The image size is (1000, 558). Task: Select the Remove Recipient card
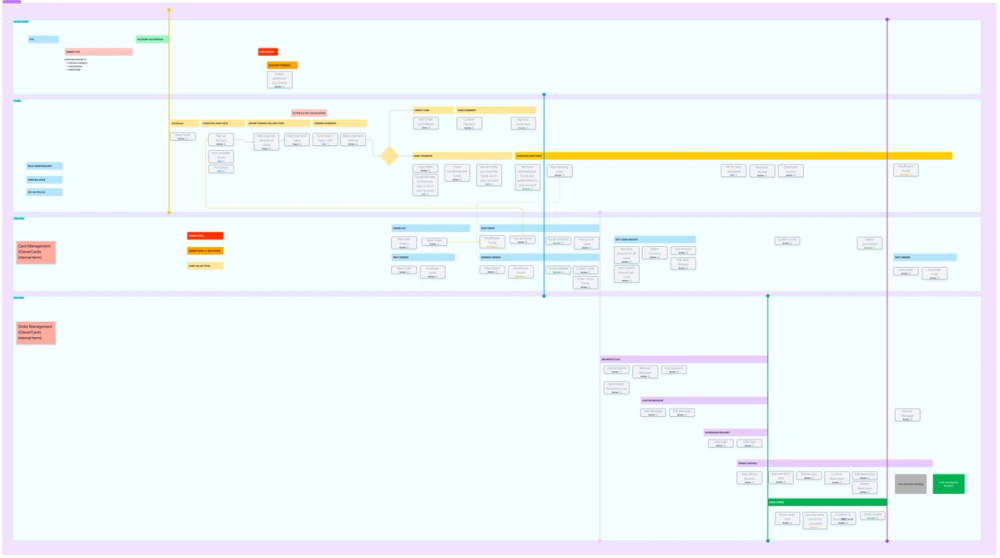(645, 372)
